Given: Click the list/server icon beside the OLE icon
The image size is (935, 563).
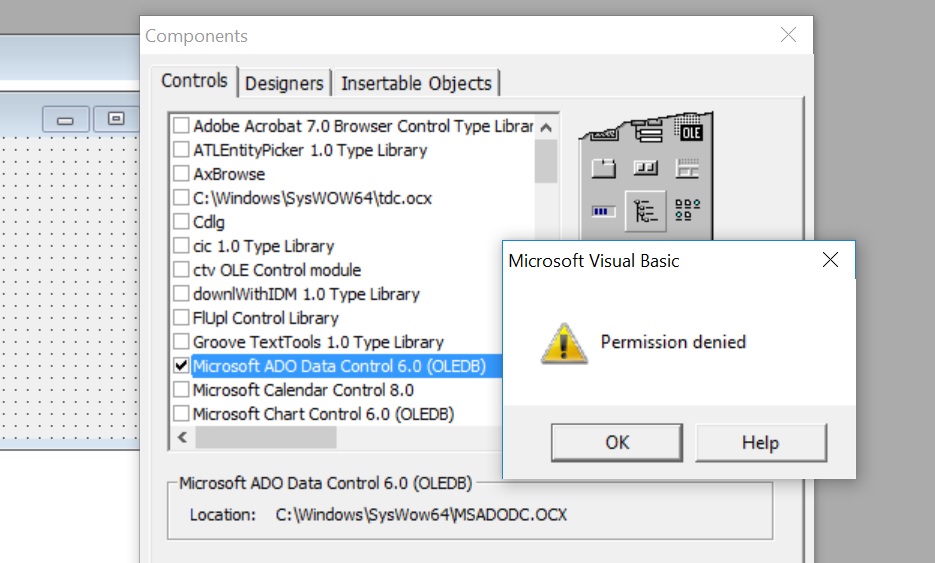Looking at the screenshot, I should [x=648, y=131].
